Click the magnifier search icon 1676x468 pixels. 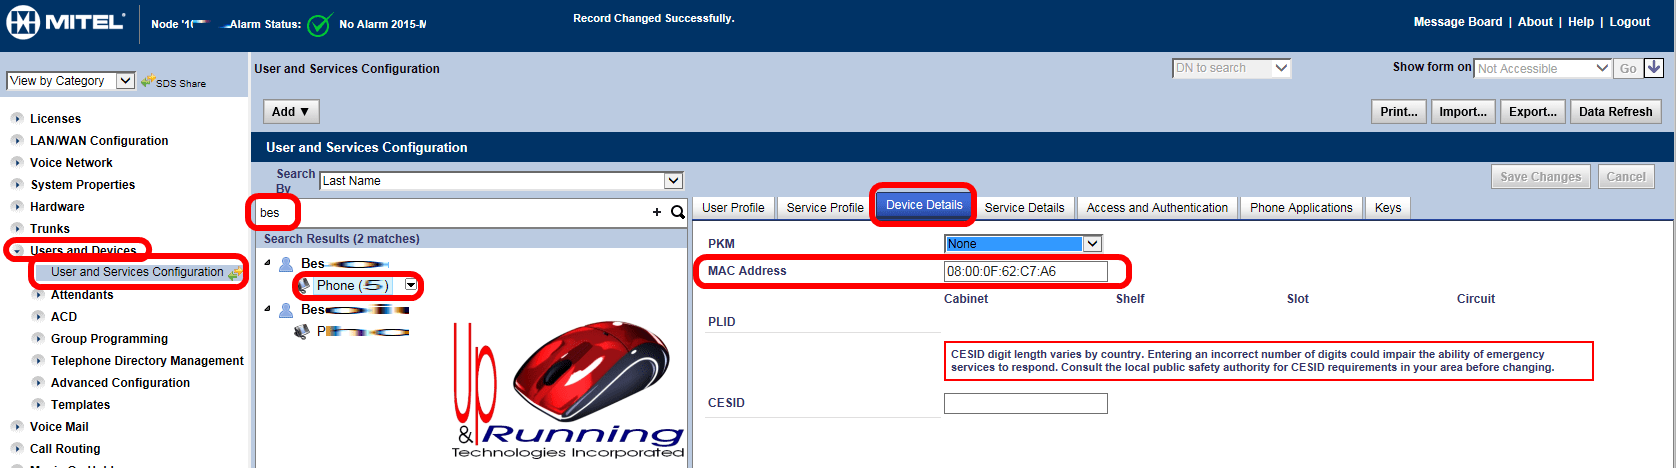677,212
